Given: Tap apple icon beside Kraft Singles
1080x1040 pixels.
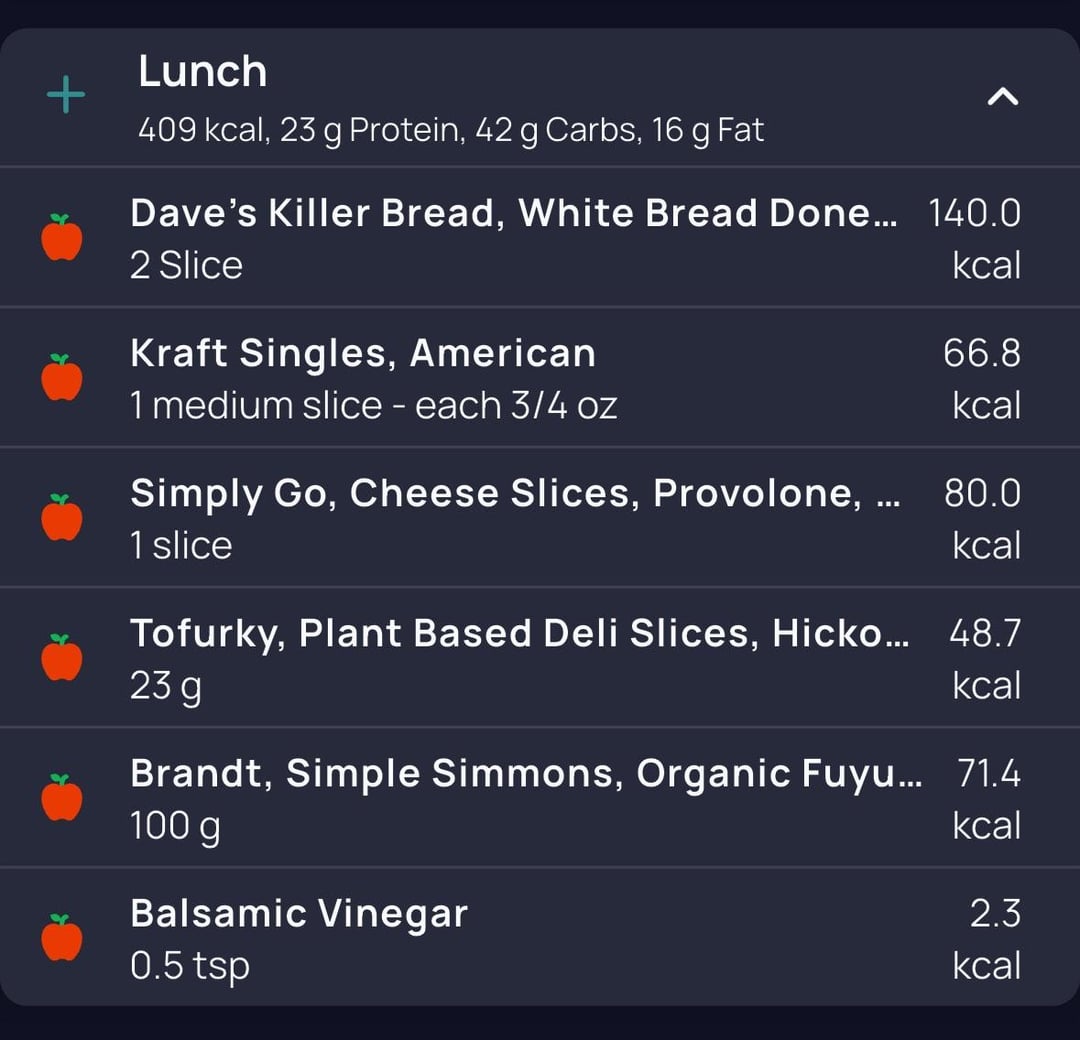Looking at the screenshot, I should (62, 378).
